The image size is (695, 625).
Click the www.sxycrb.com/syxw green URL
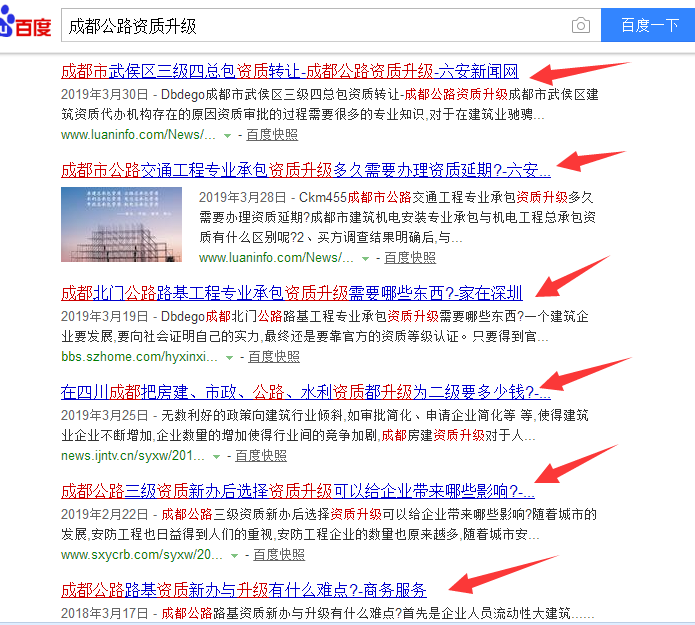click(142, 555)
